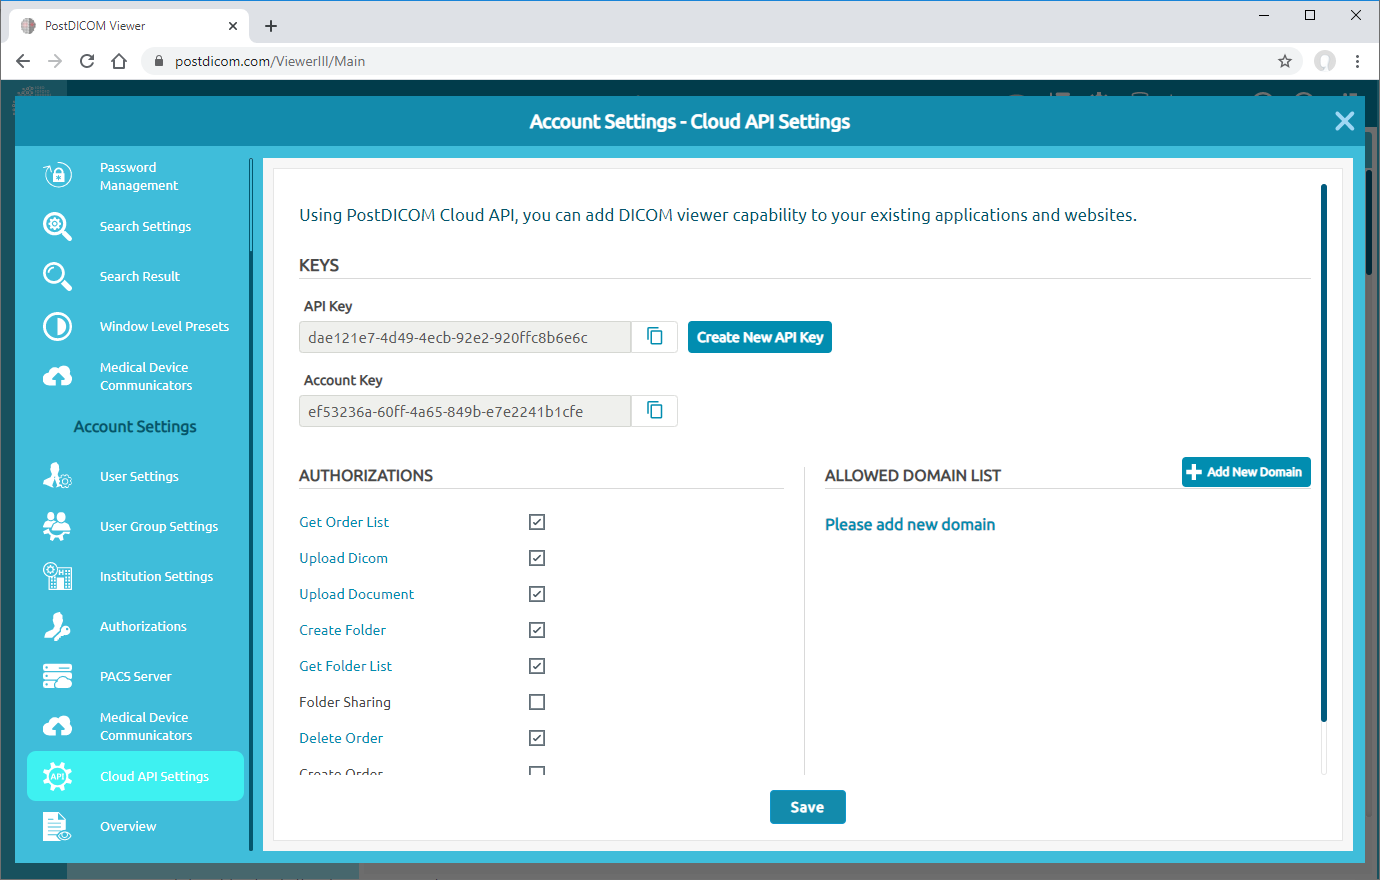
Task: Copy the Account Key to clipboard
Action: (655, 411)
